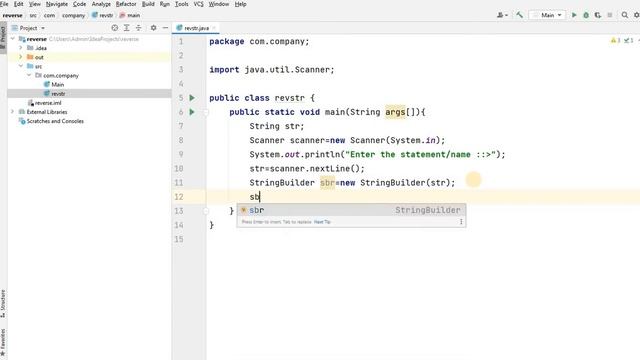Open the Project tool window side tab
Screen dimensions: 640x360
[3, 38]
